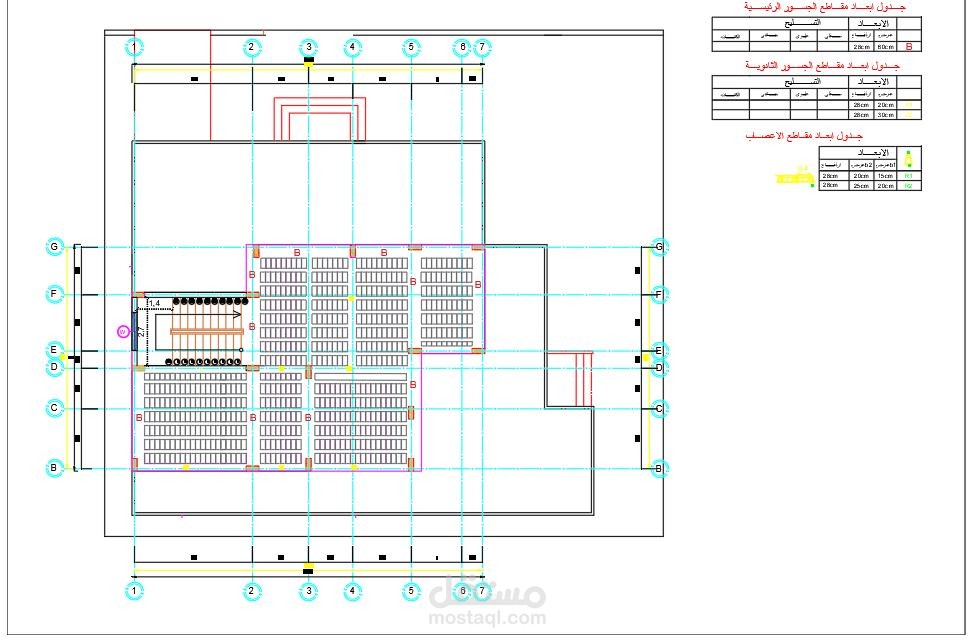
Task: Select the red nested entrance steps symbol
Action: (320, 118)
